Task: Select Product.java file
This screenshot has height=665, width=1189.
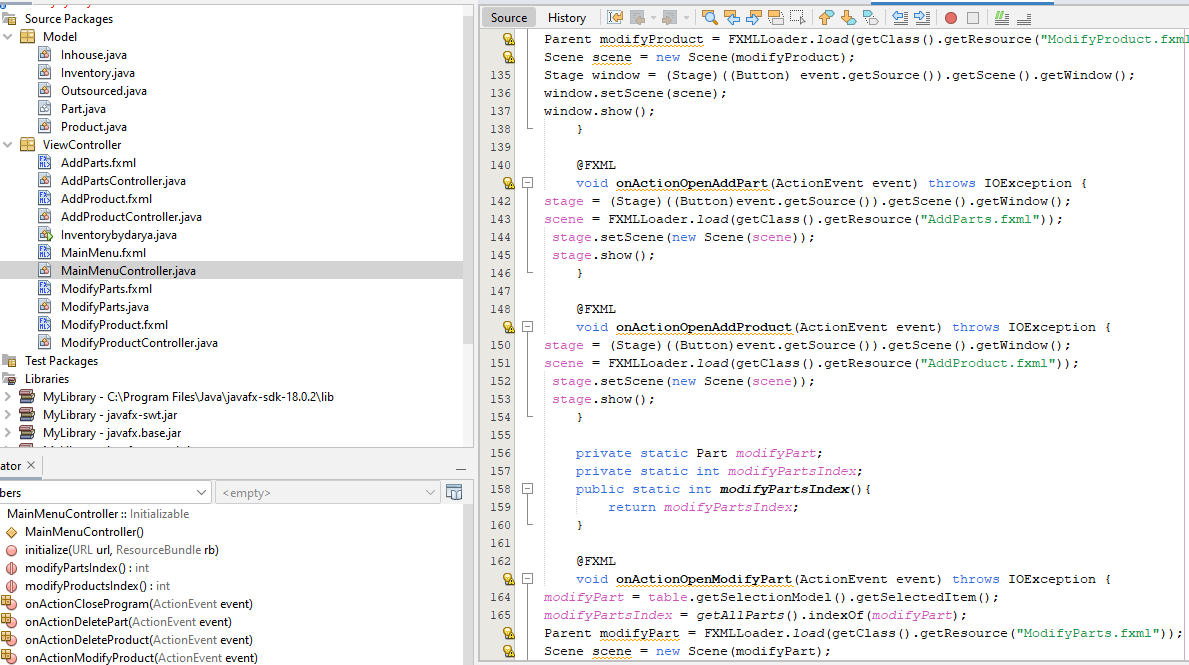Action: click(94, 127)
